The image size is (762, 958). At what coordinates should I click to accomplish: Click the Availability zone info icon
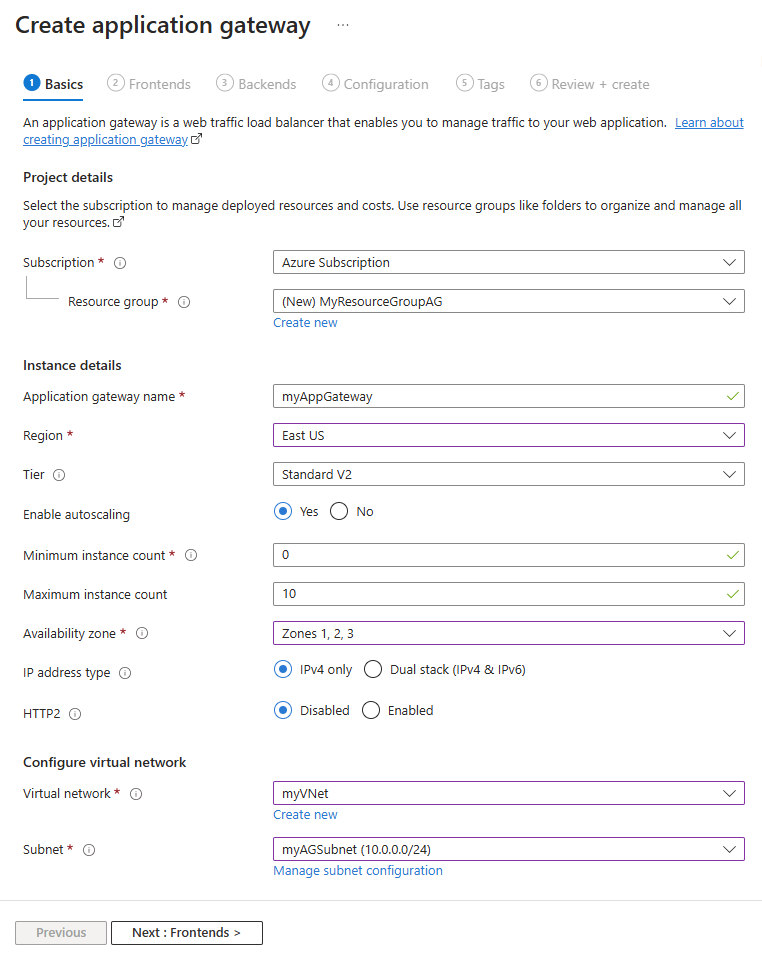pos(142,633)
